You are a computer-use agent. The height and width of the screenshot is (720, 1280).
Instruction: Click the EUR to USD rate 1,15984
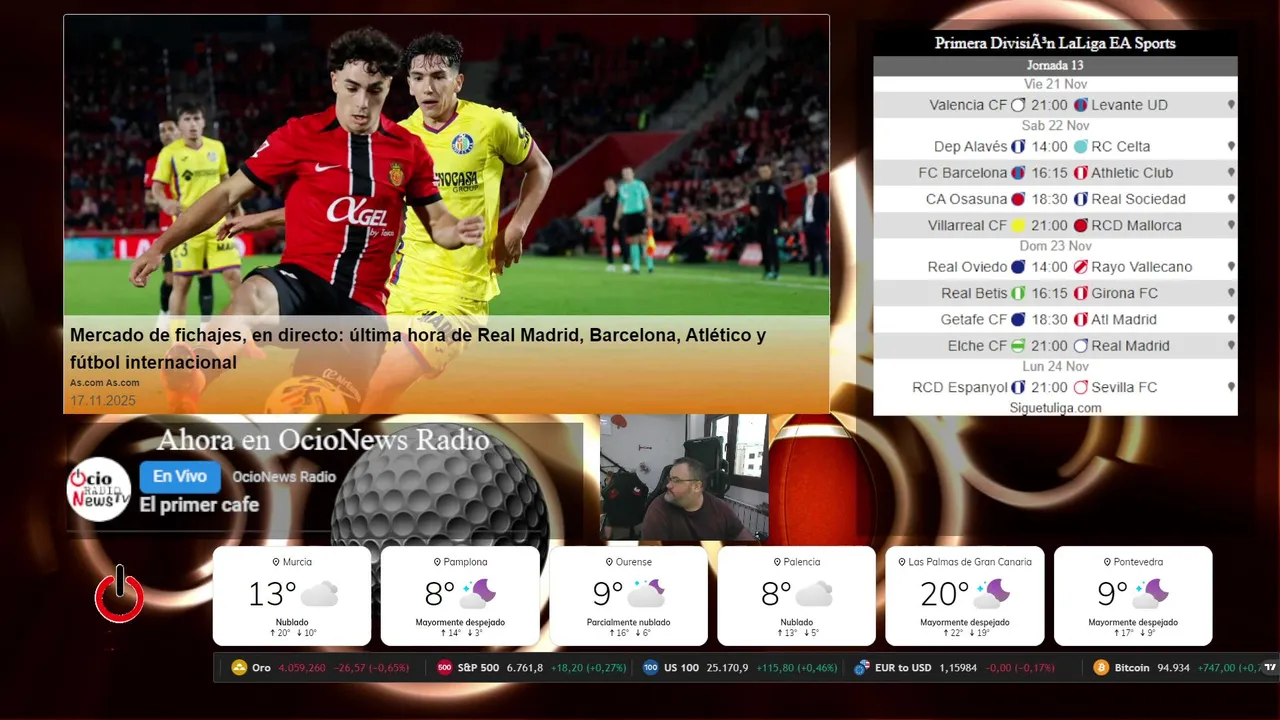pyautogui.click(x=958, y=668)
